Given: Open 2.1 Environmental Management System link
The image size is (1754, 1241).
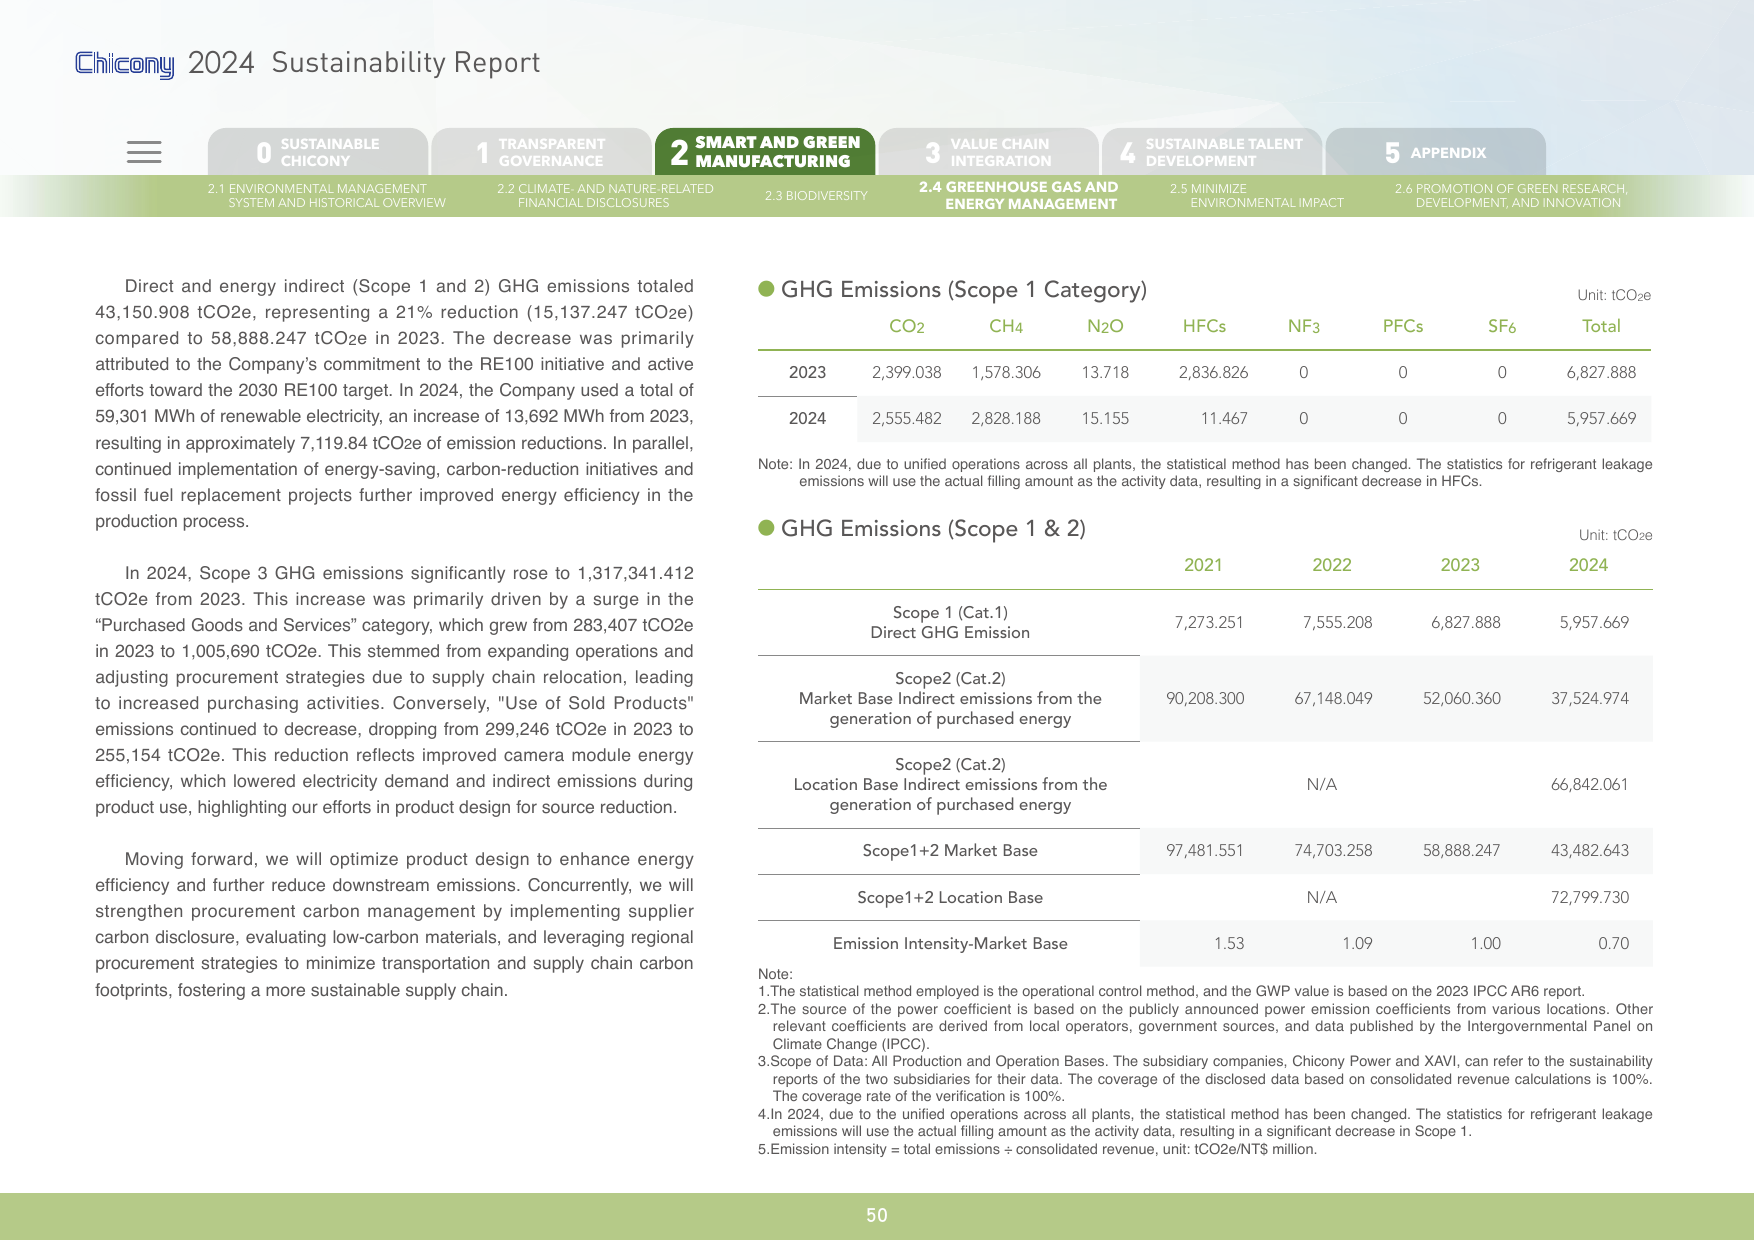Looking at the screenshot, I should point(327,196).
